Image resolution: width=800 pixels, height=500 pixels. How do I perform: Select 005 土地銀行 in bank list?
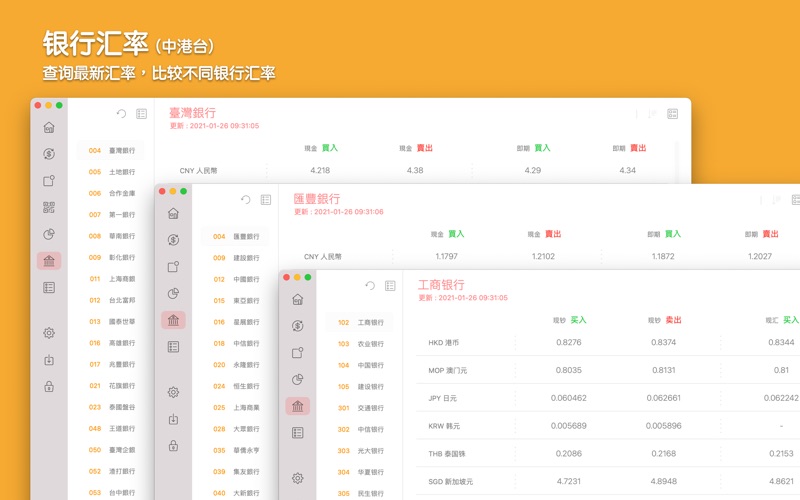pyautogui.click(x=111, y=172)
